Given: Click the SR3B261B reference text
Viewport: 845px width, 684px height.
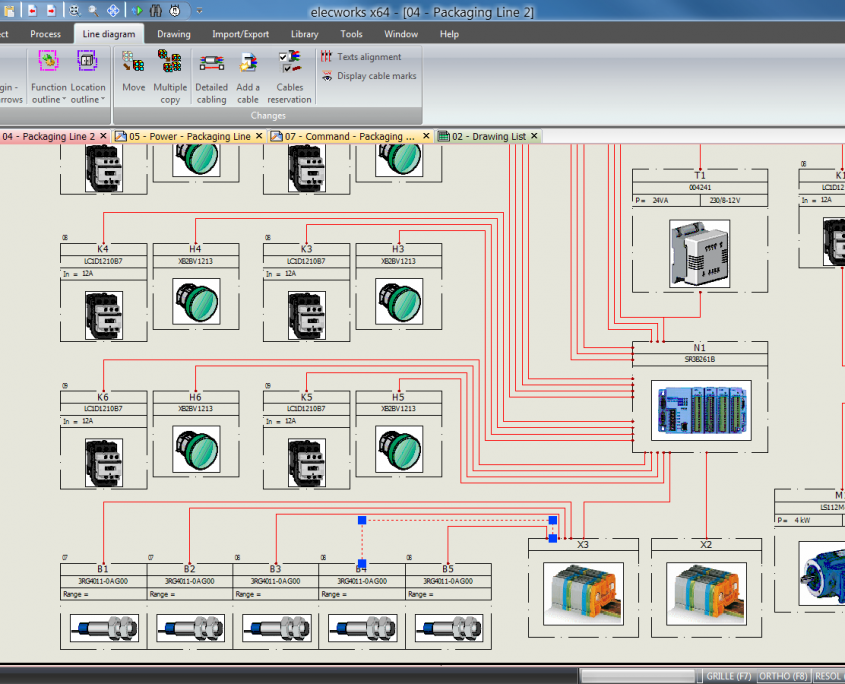Looking at the screenshot, I should pos(699,359).
